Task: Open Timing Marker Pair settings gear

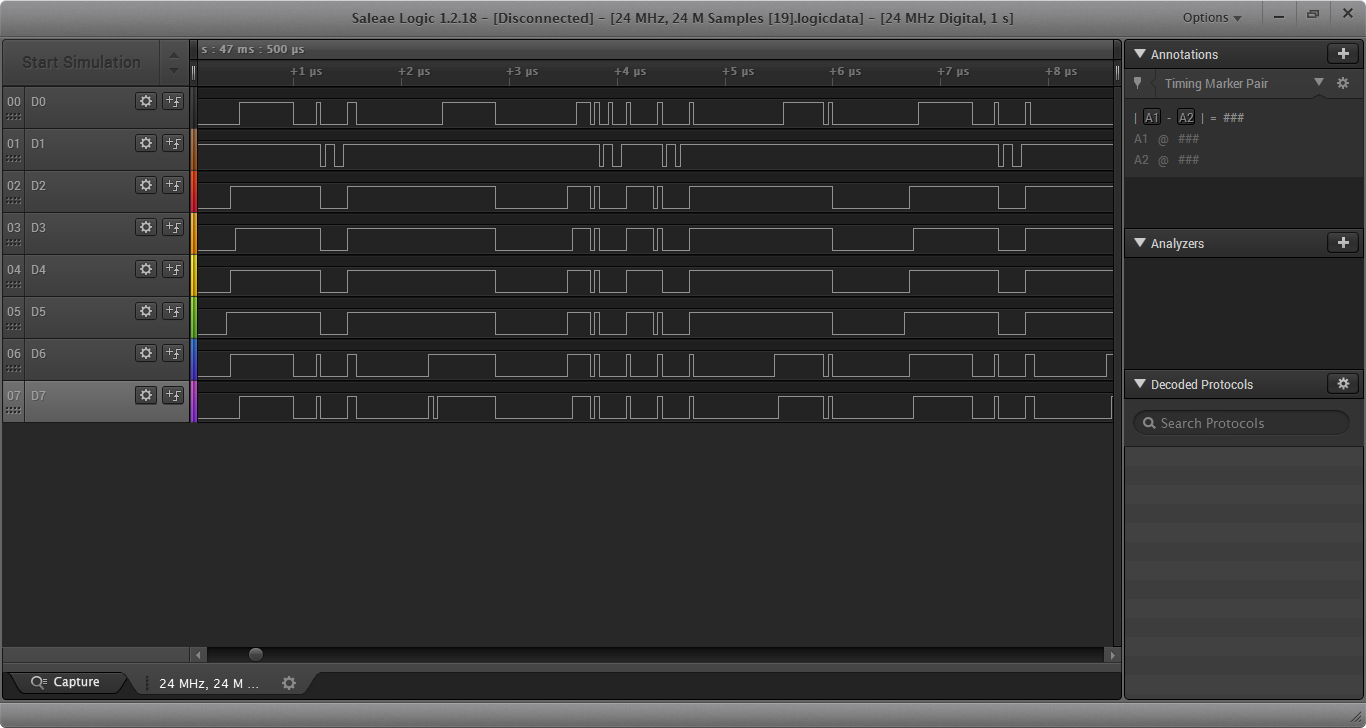Action: click(x=1343, y=83)
